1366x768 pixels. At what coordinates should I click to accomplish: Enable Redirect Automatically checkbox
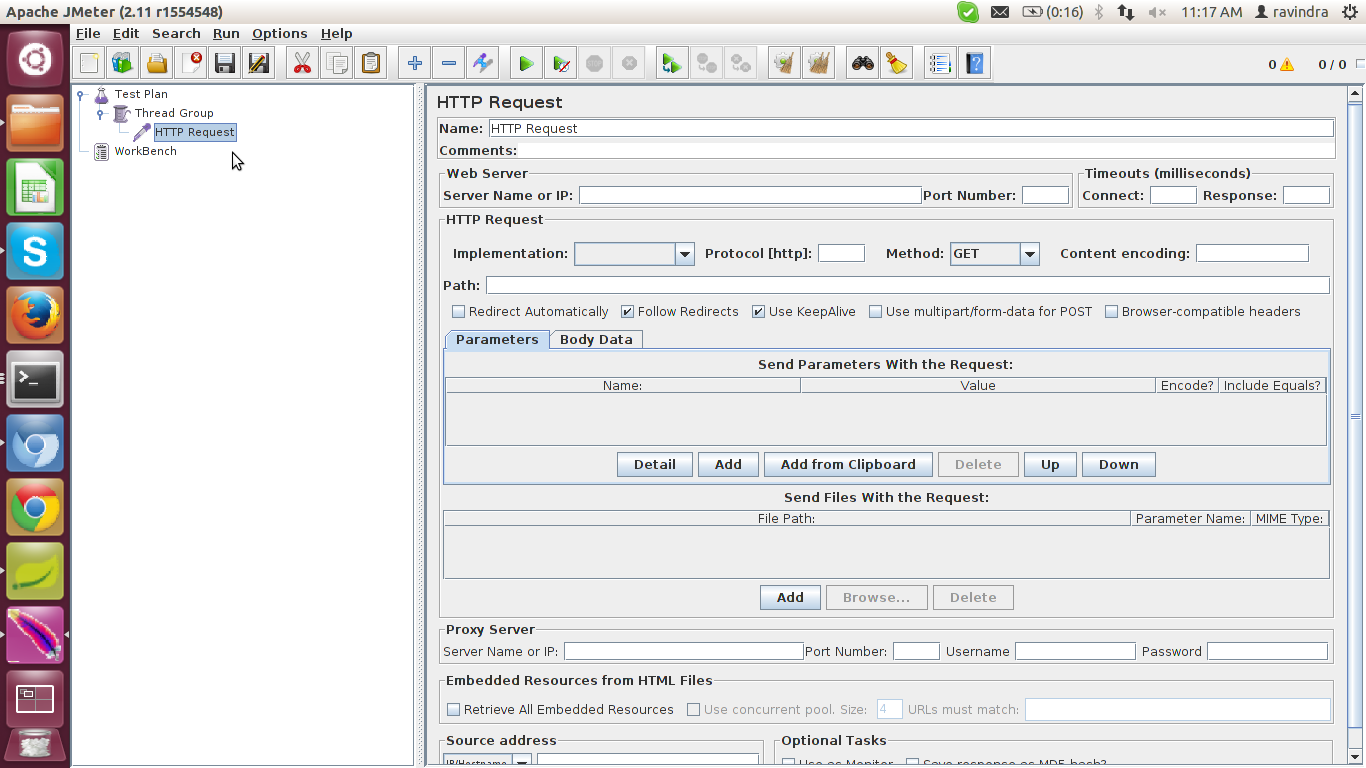459,312
